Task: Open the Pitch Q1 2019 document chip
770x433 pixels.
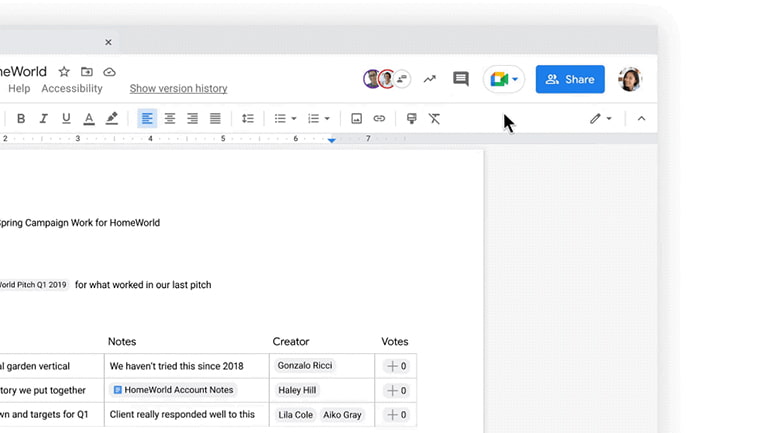Action: 33,285
